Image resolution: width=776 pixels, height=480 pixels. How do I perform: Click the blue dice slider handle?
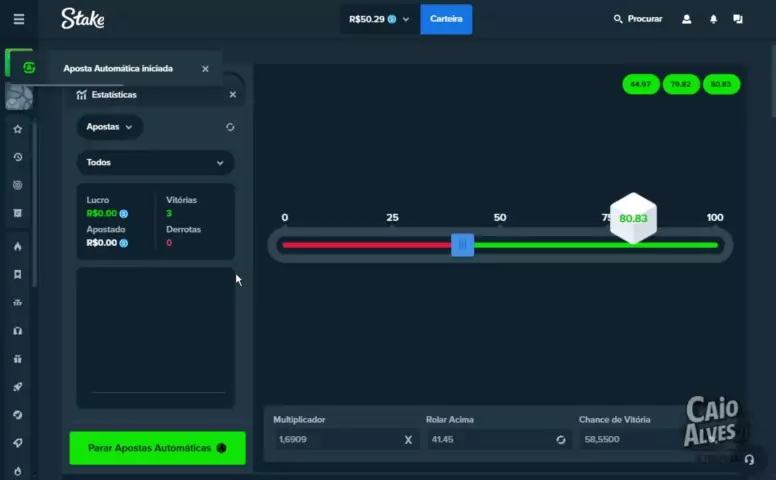click(462, 245)
